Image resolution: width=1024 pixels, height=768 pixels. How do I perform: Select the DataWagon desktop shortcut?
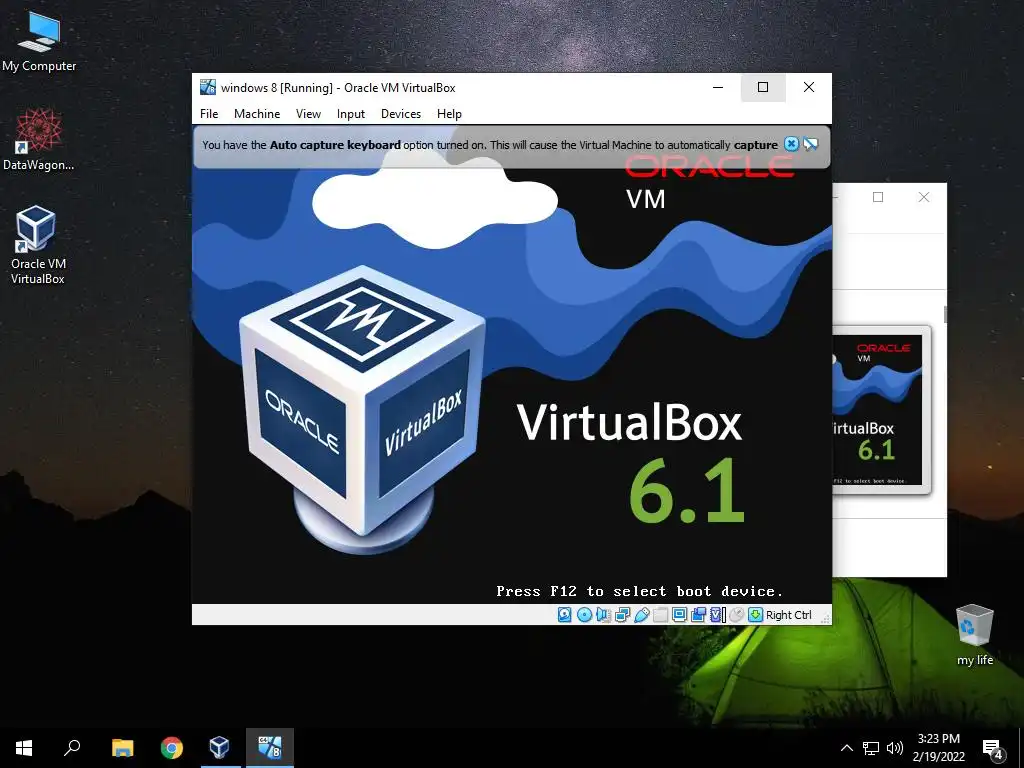[x=39, y=139]
